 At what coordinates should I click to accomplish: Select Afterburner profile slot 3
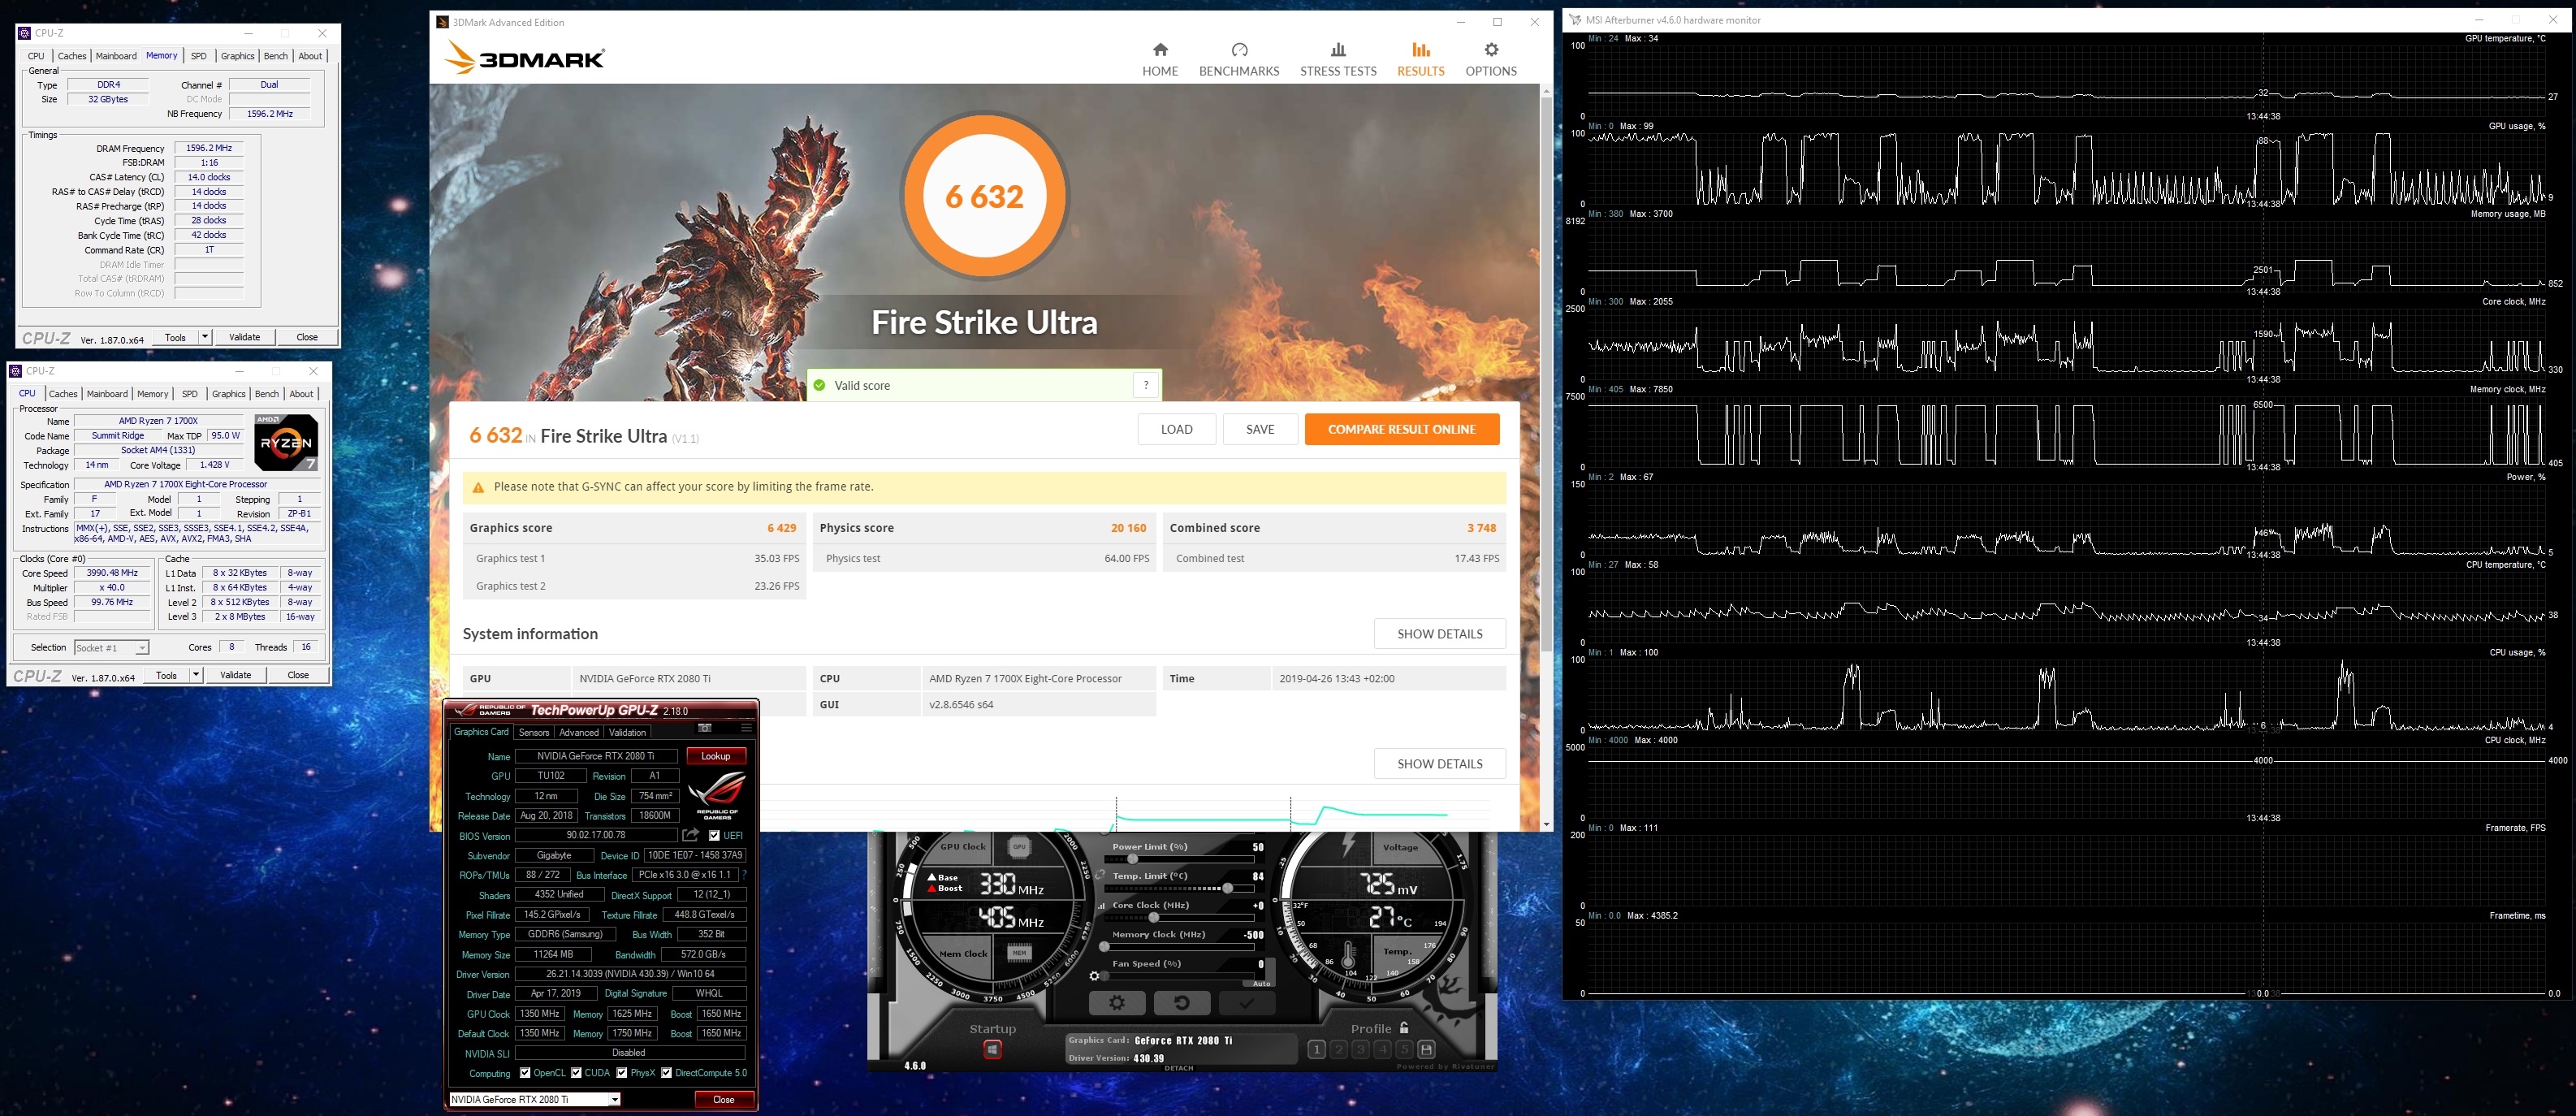point(1361,1050)
